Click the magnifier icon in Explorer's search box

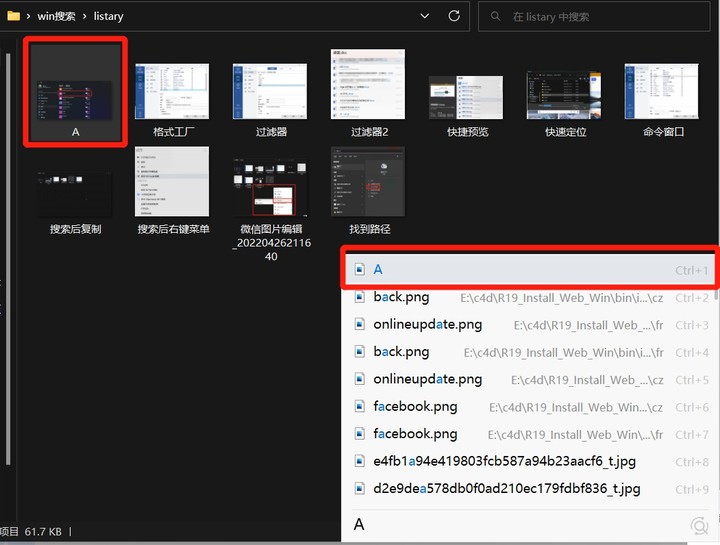point(494,16)
